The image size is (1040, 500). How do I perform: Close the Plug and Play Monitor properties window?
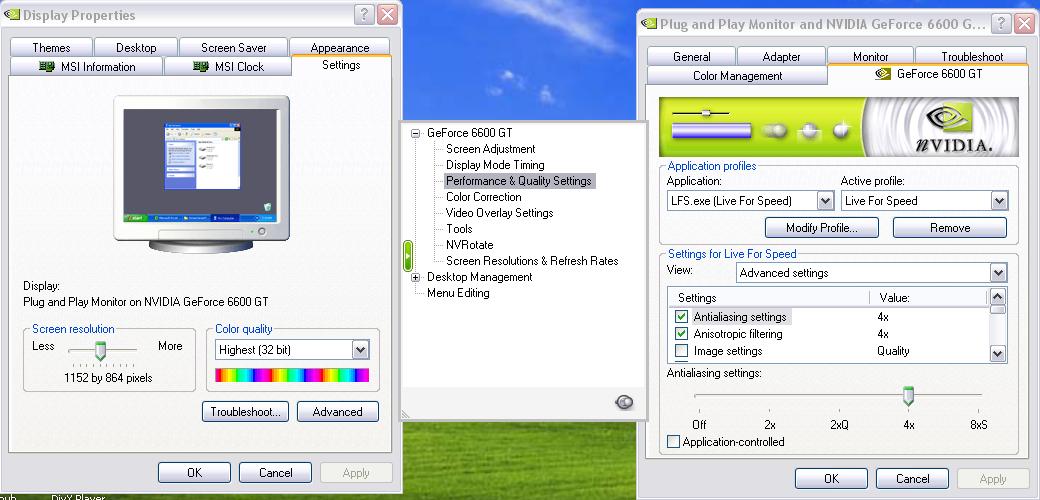click(x=1024, y=24)
